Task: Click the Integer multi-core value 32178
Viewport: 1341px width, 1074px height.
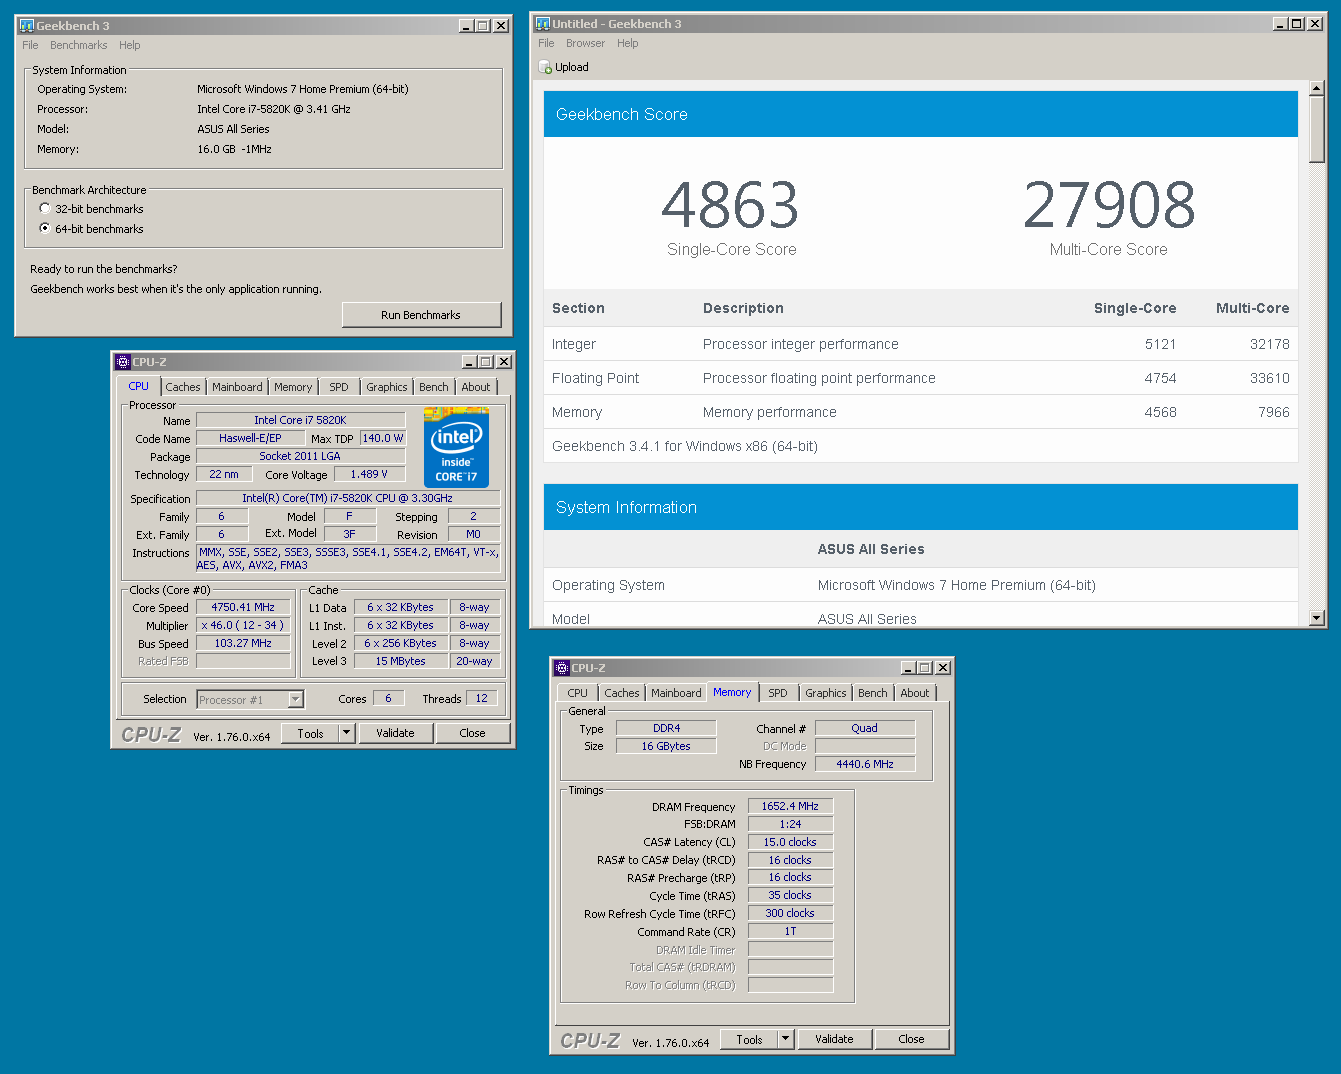Action: 1269,344
